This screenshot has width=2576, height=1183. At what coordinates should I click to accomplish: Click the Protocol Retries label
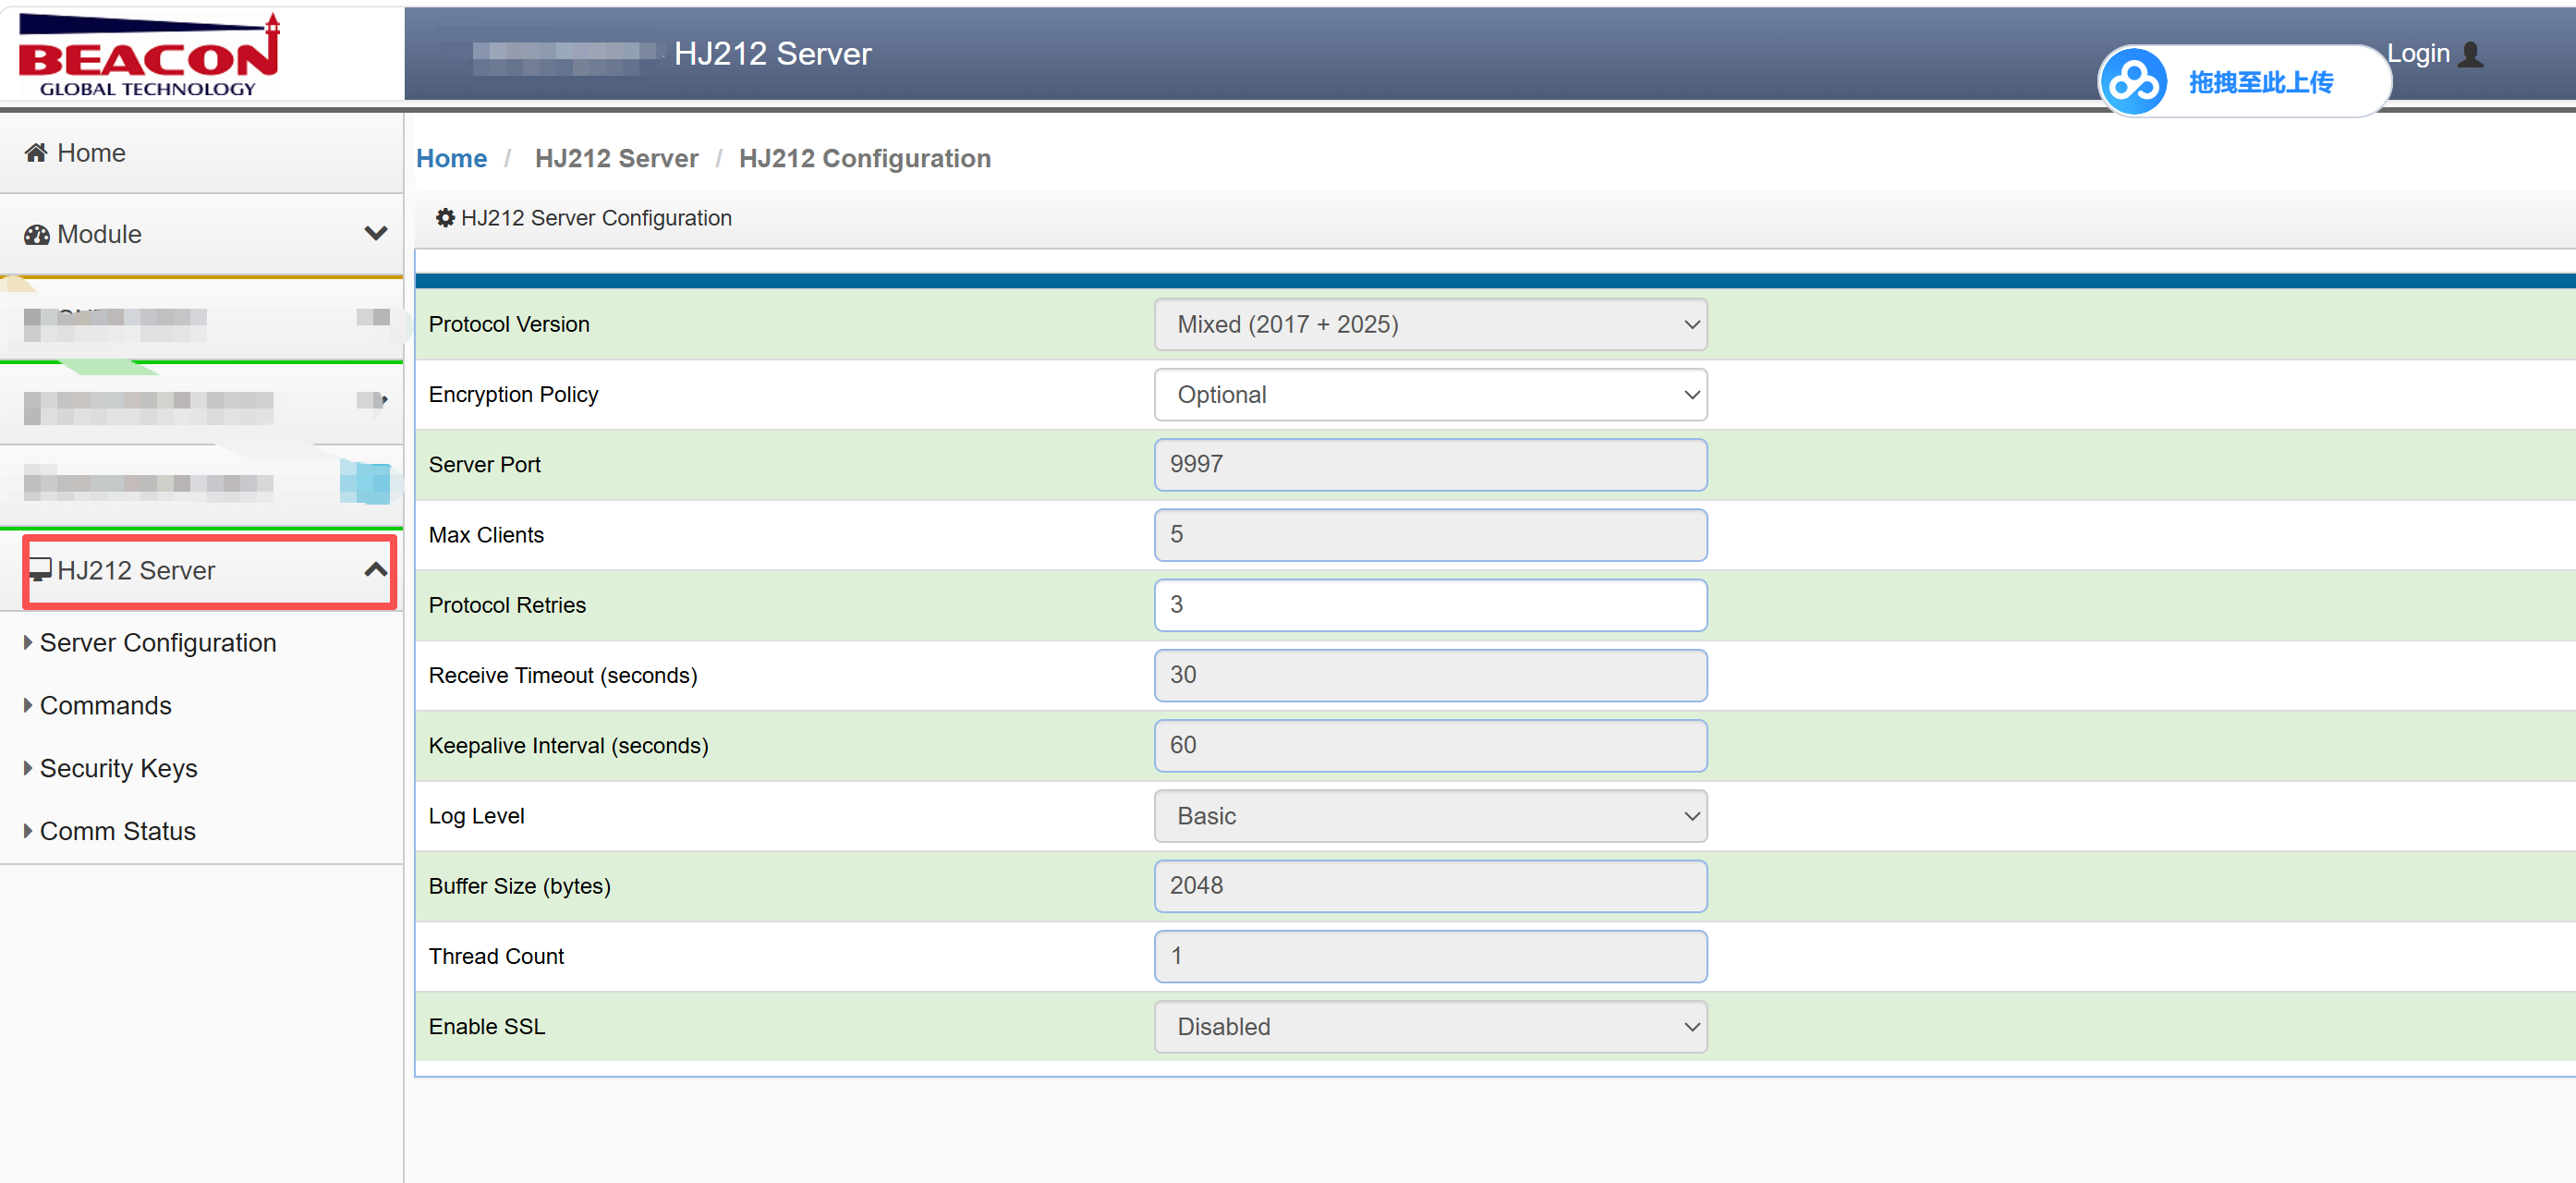point(507,605)
